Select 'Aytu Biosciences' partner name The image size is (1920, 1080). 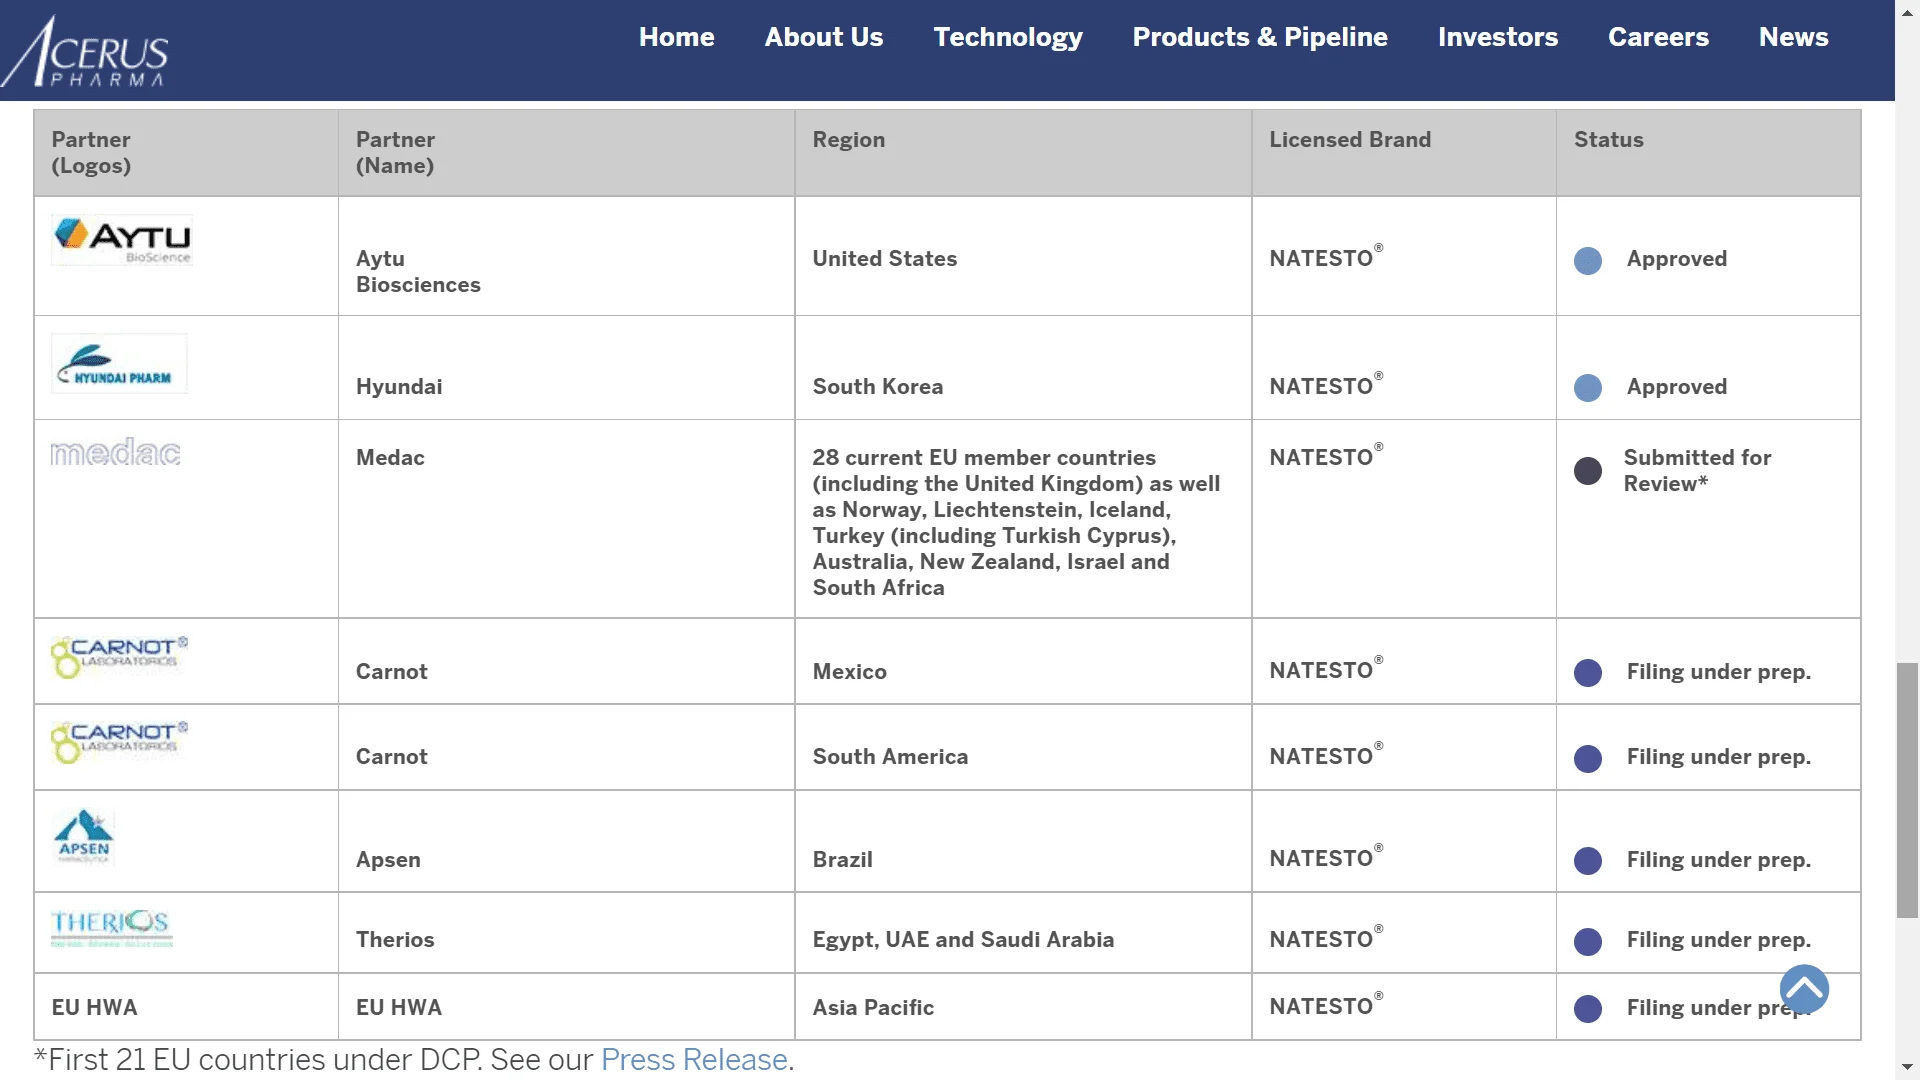tap(418, 271)
